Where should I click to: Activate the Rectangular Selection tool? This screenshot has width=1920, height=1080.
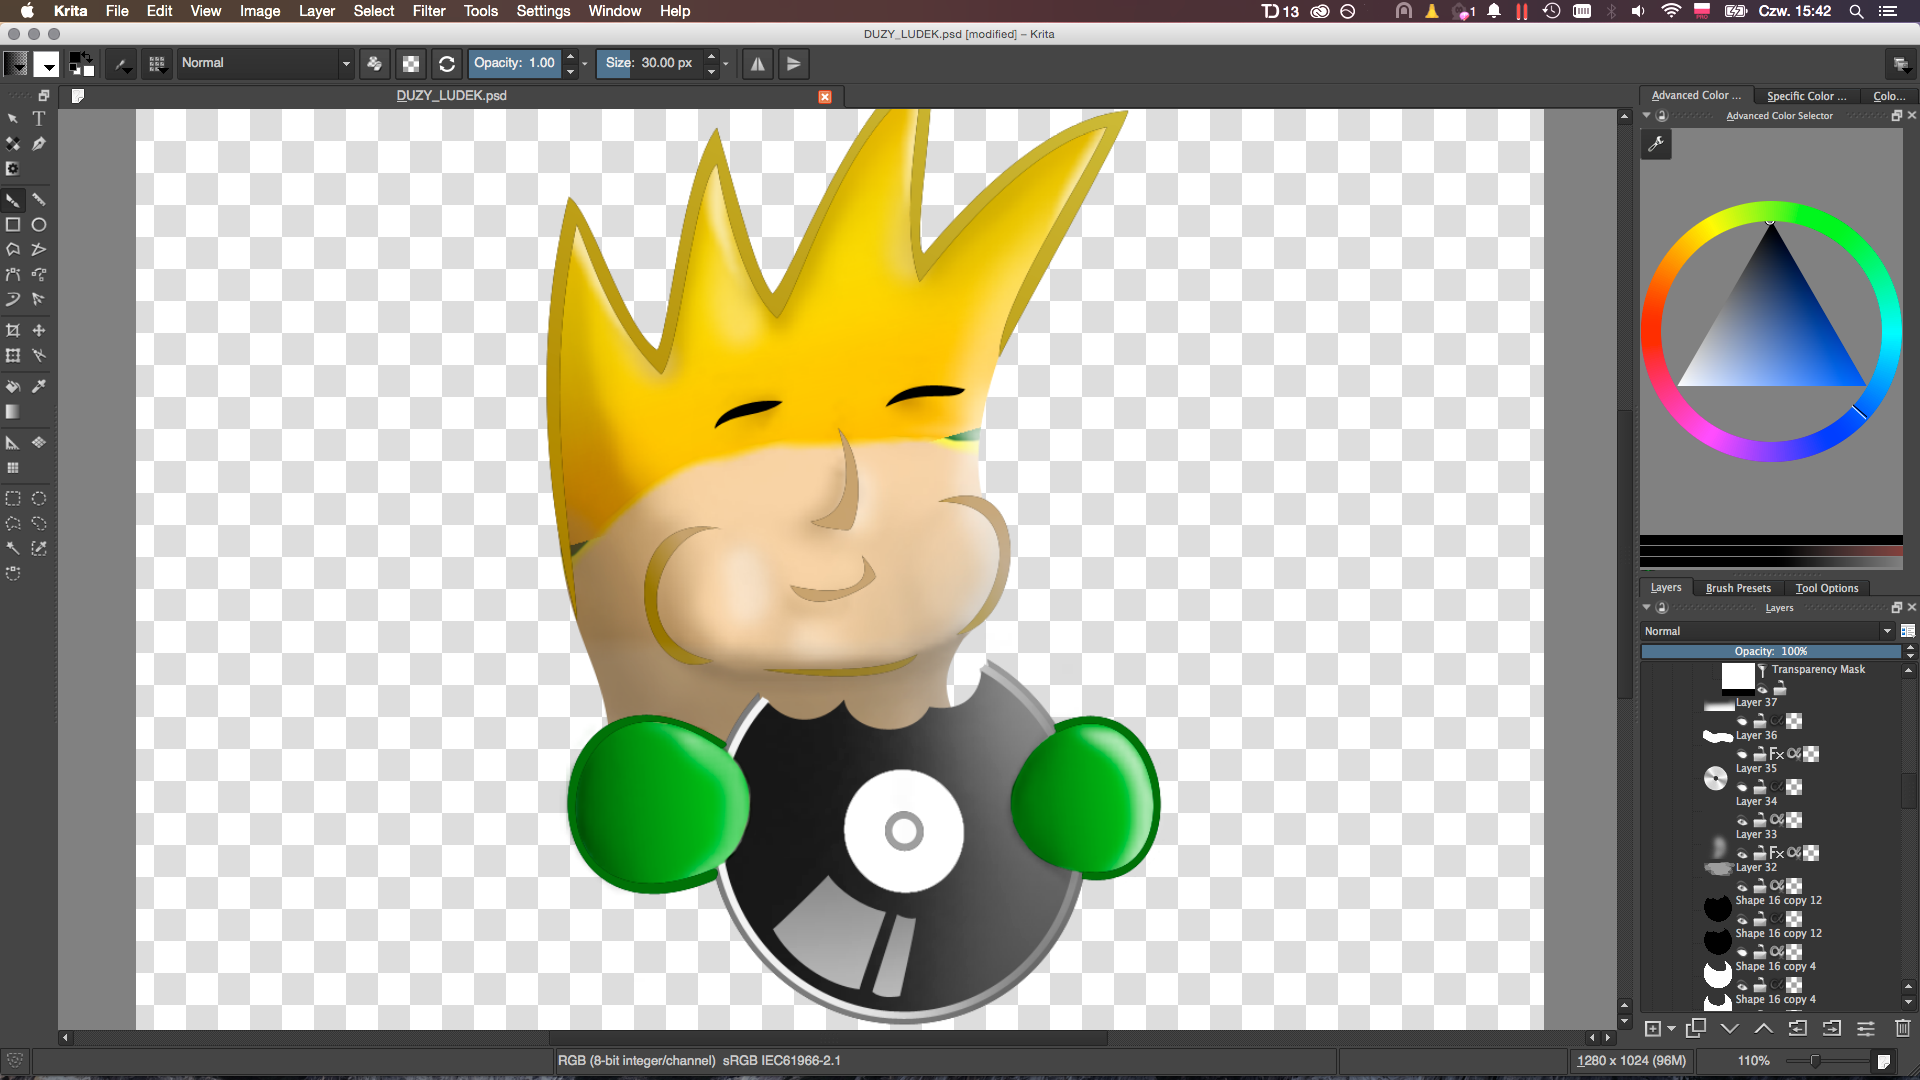[x=13, y=498]
